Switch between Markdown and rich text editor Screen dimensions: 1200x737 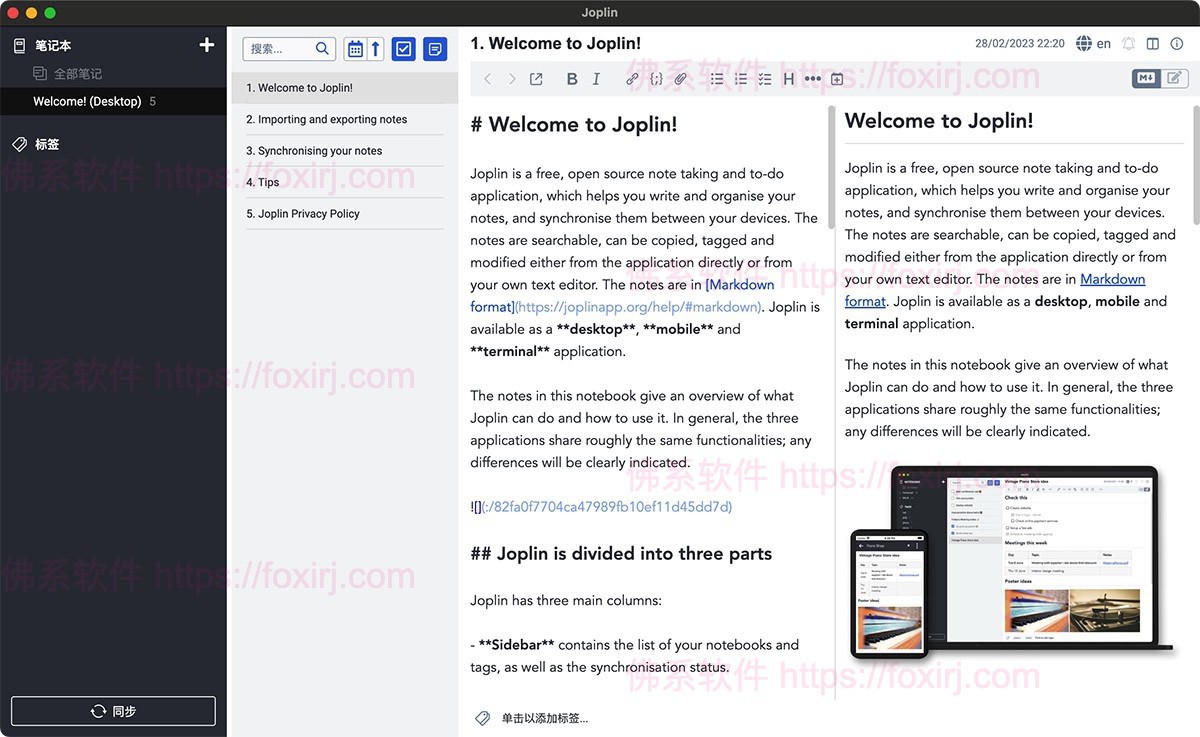pyautogui.click(x=1145, y=77)
